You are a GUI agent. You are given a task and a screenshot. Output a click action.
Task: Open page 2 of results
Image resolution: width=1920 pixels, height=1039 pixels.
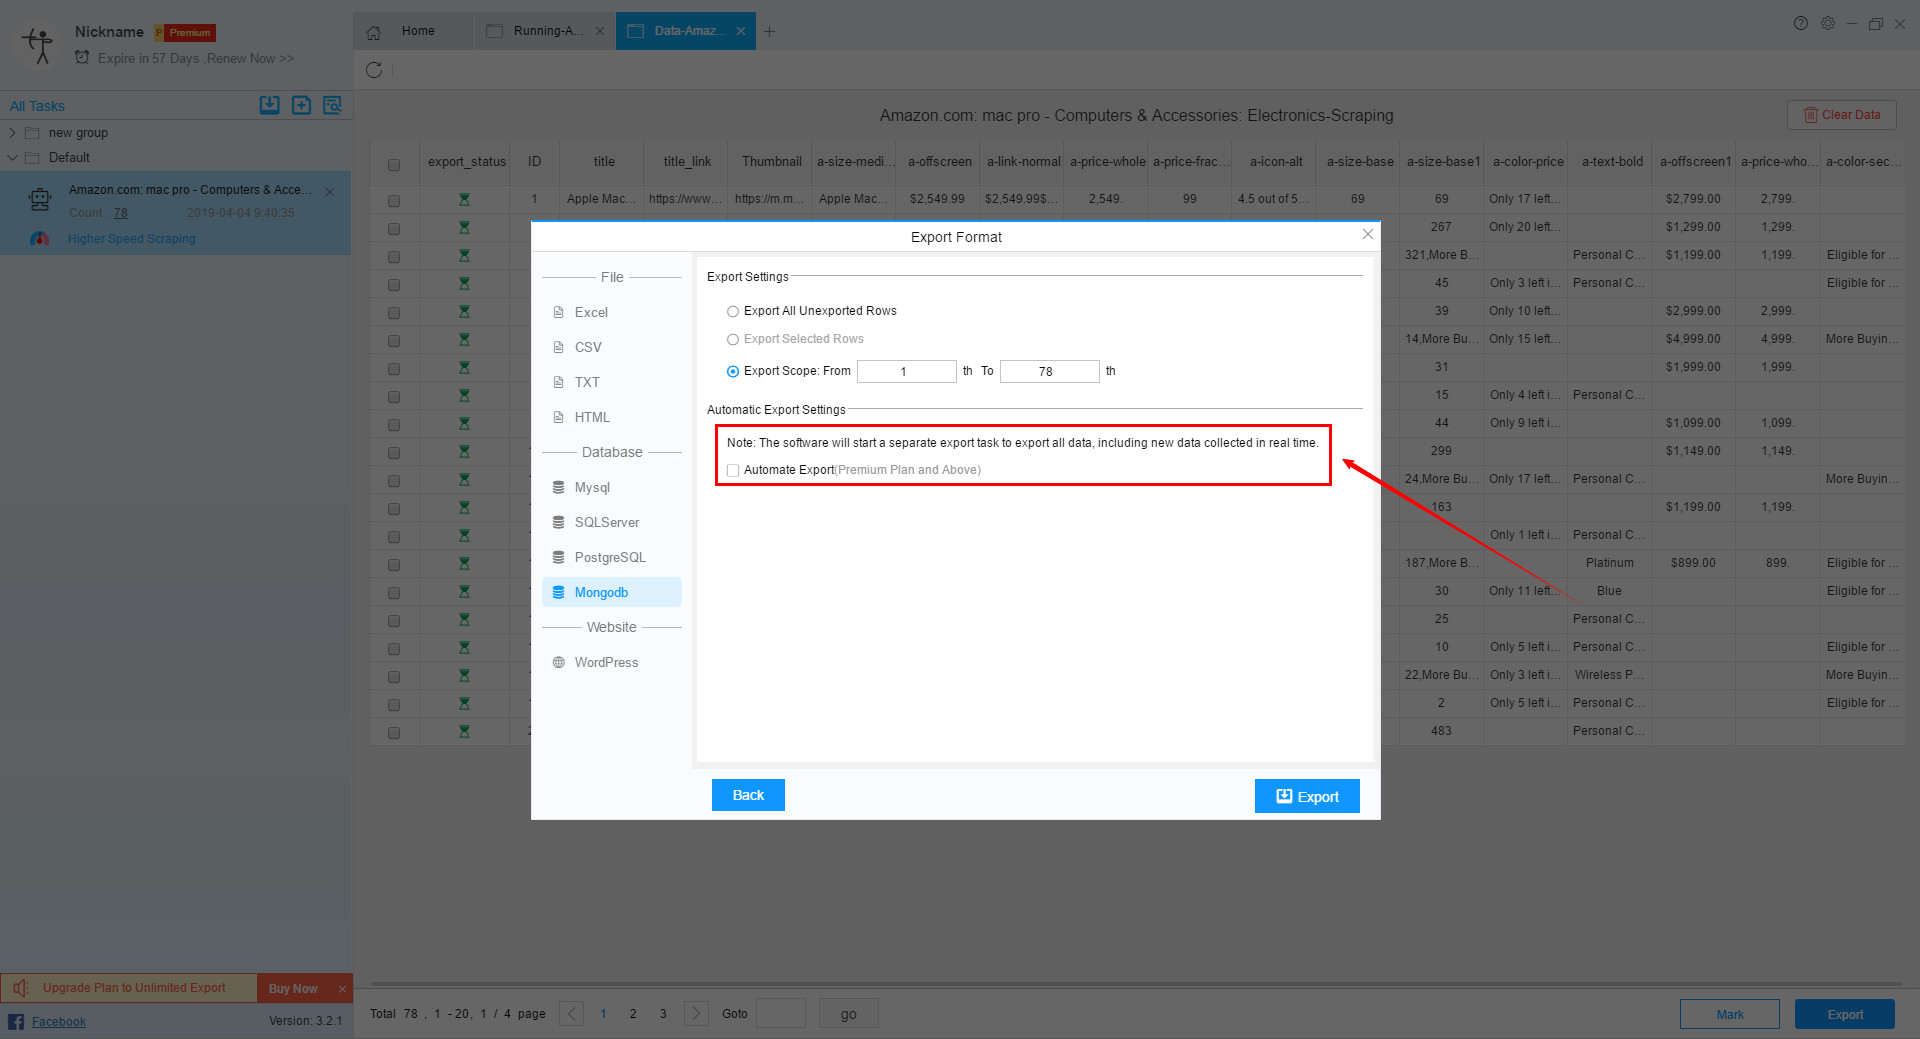click(633, 1013)
